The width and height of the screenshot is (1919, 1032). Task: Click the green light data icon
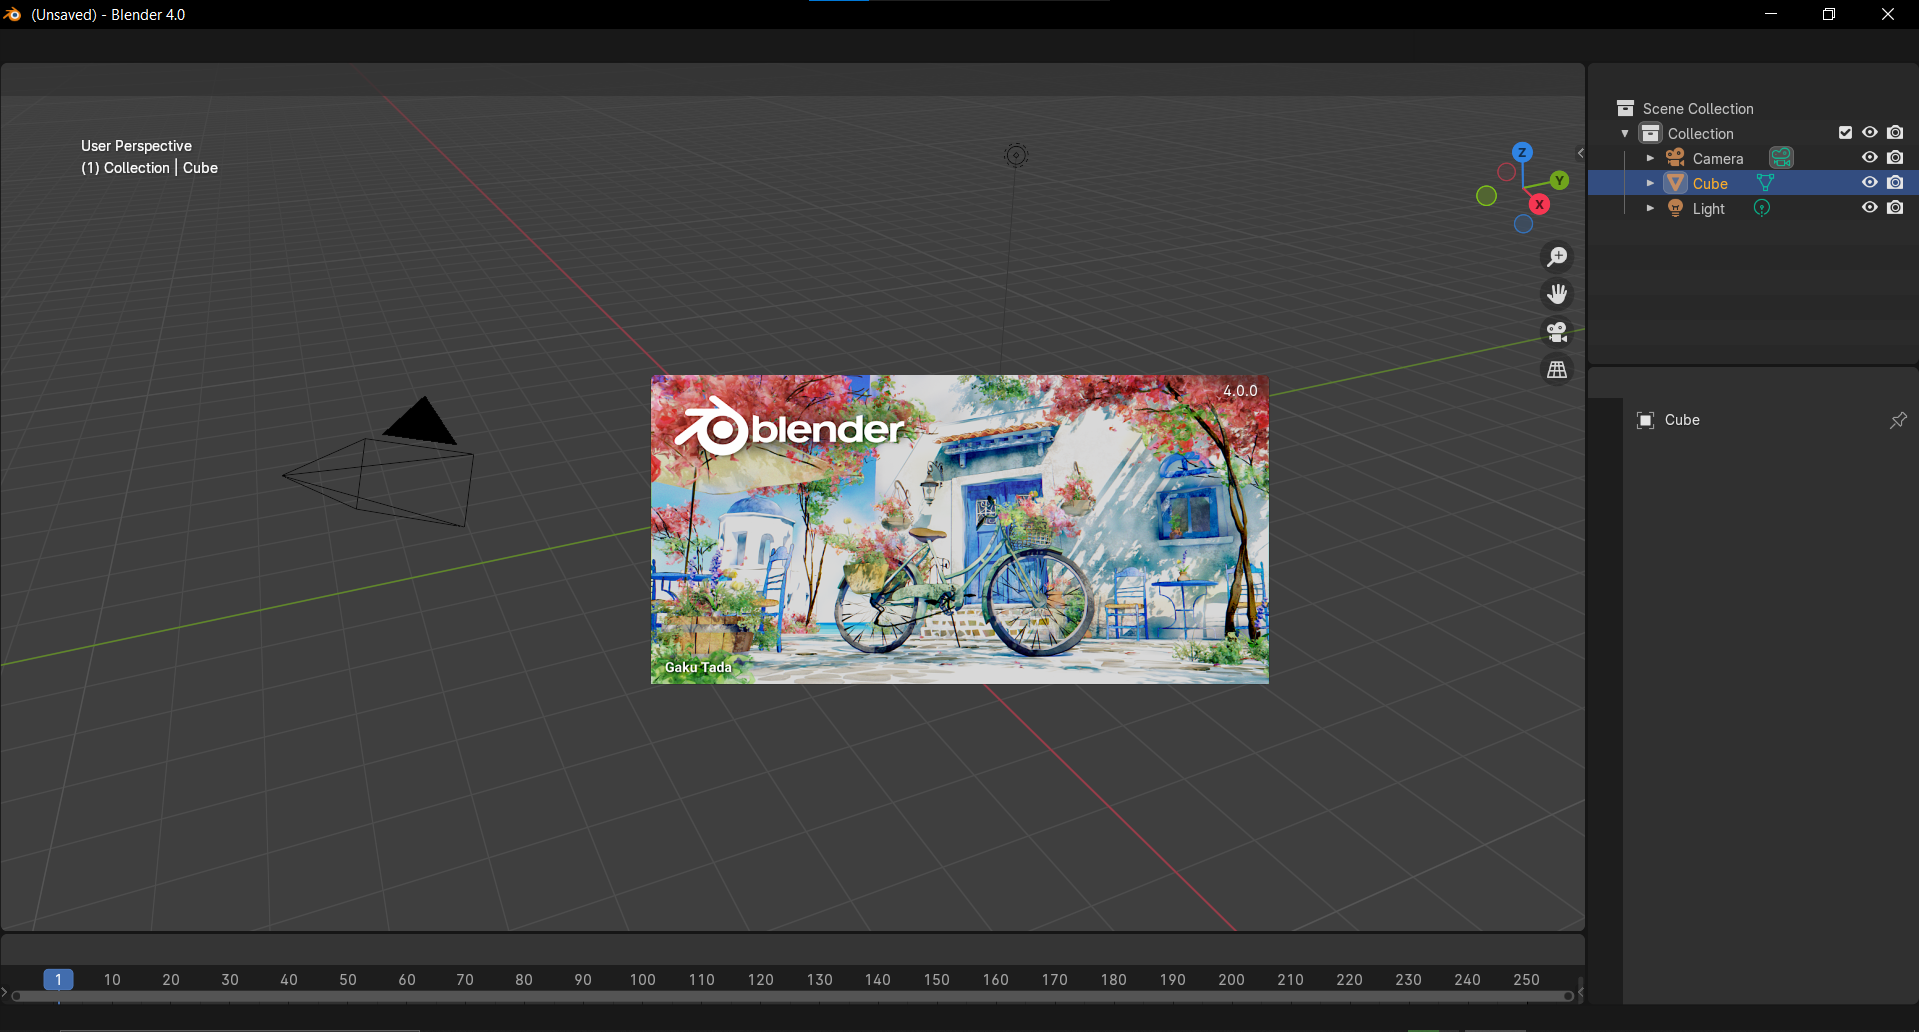tap(1762, 208)
